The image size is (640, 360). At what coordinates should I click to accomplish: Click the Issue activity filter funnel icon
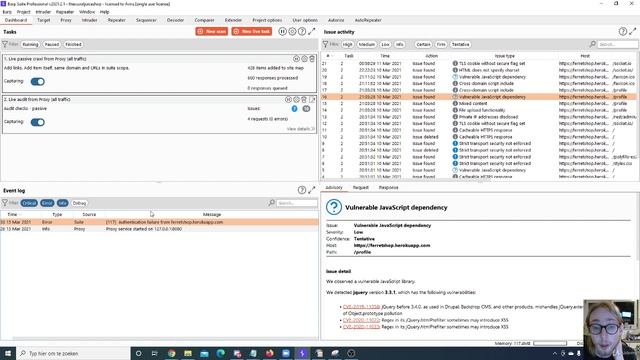325,44
